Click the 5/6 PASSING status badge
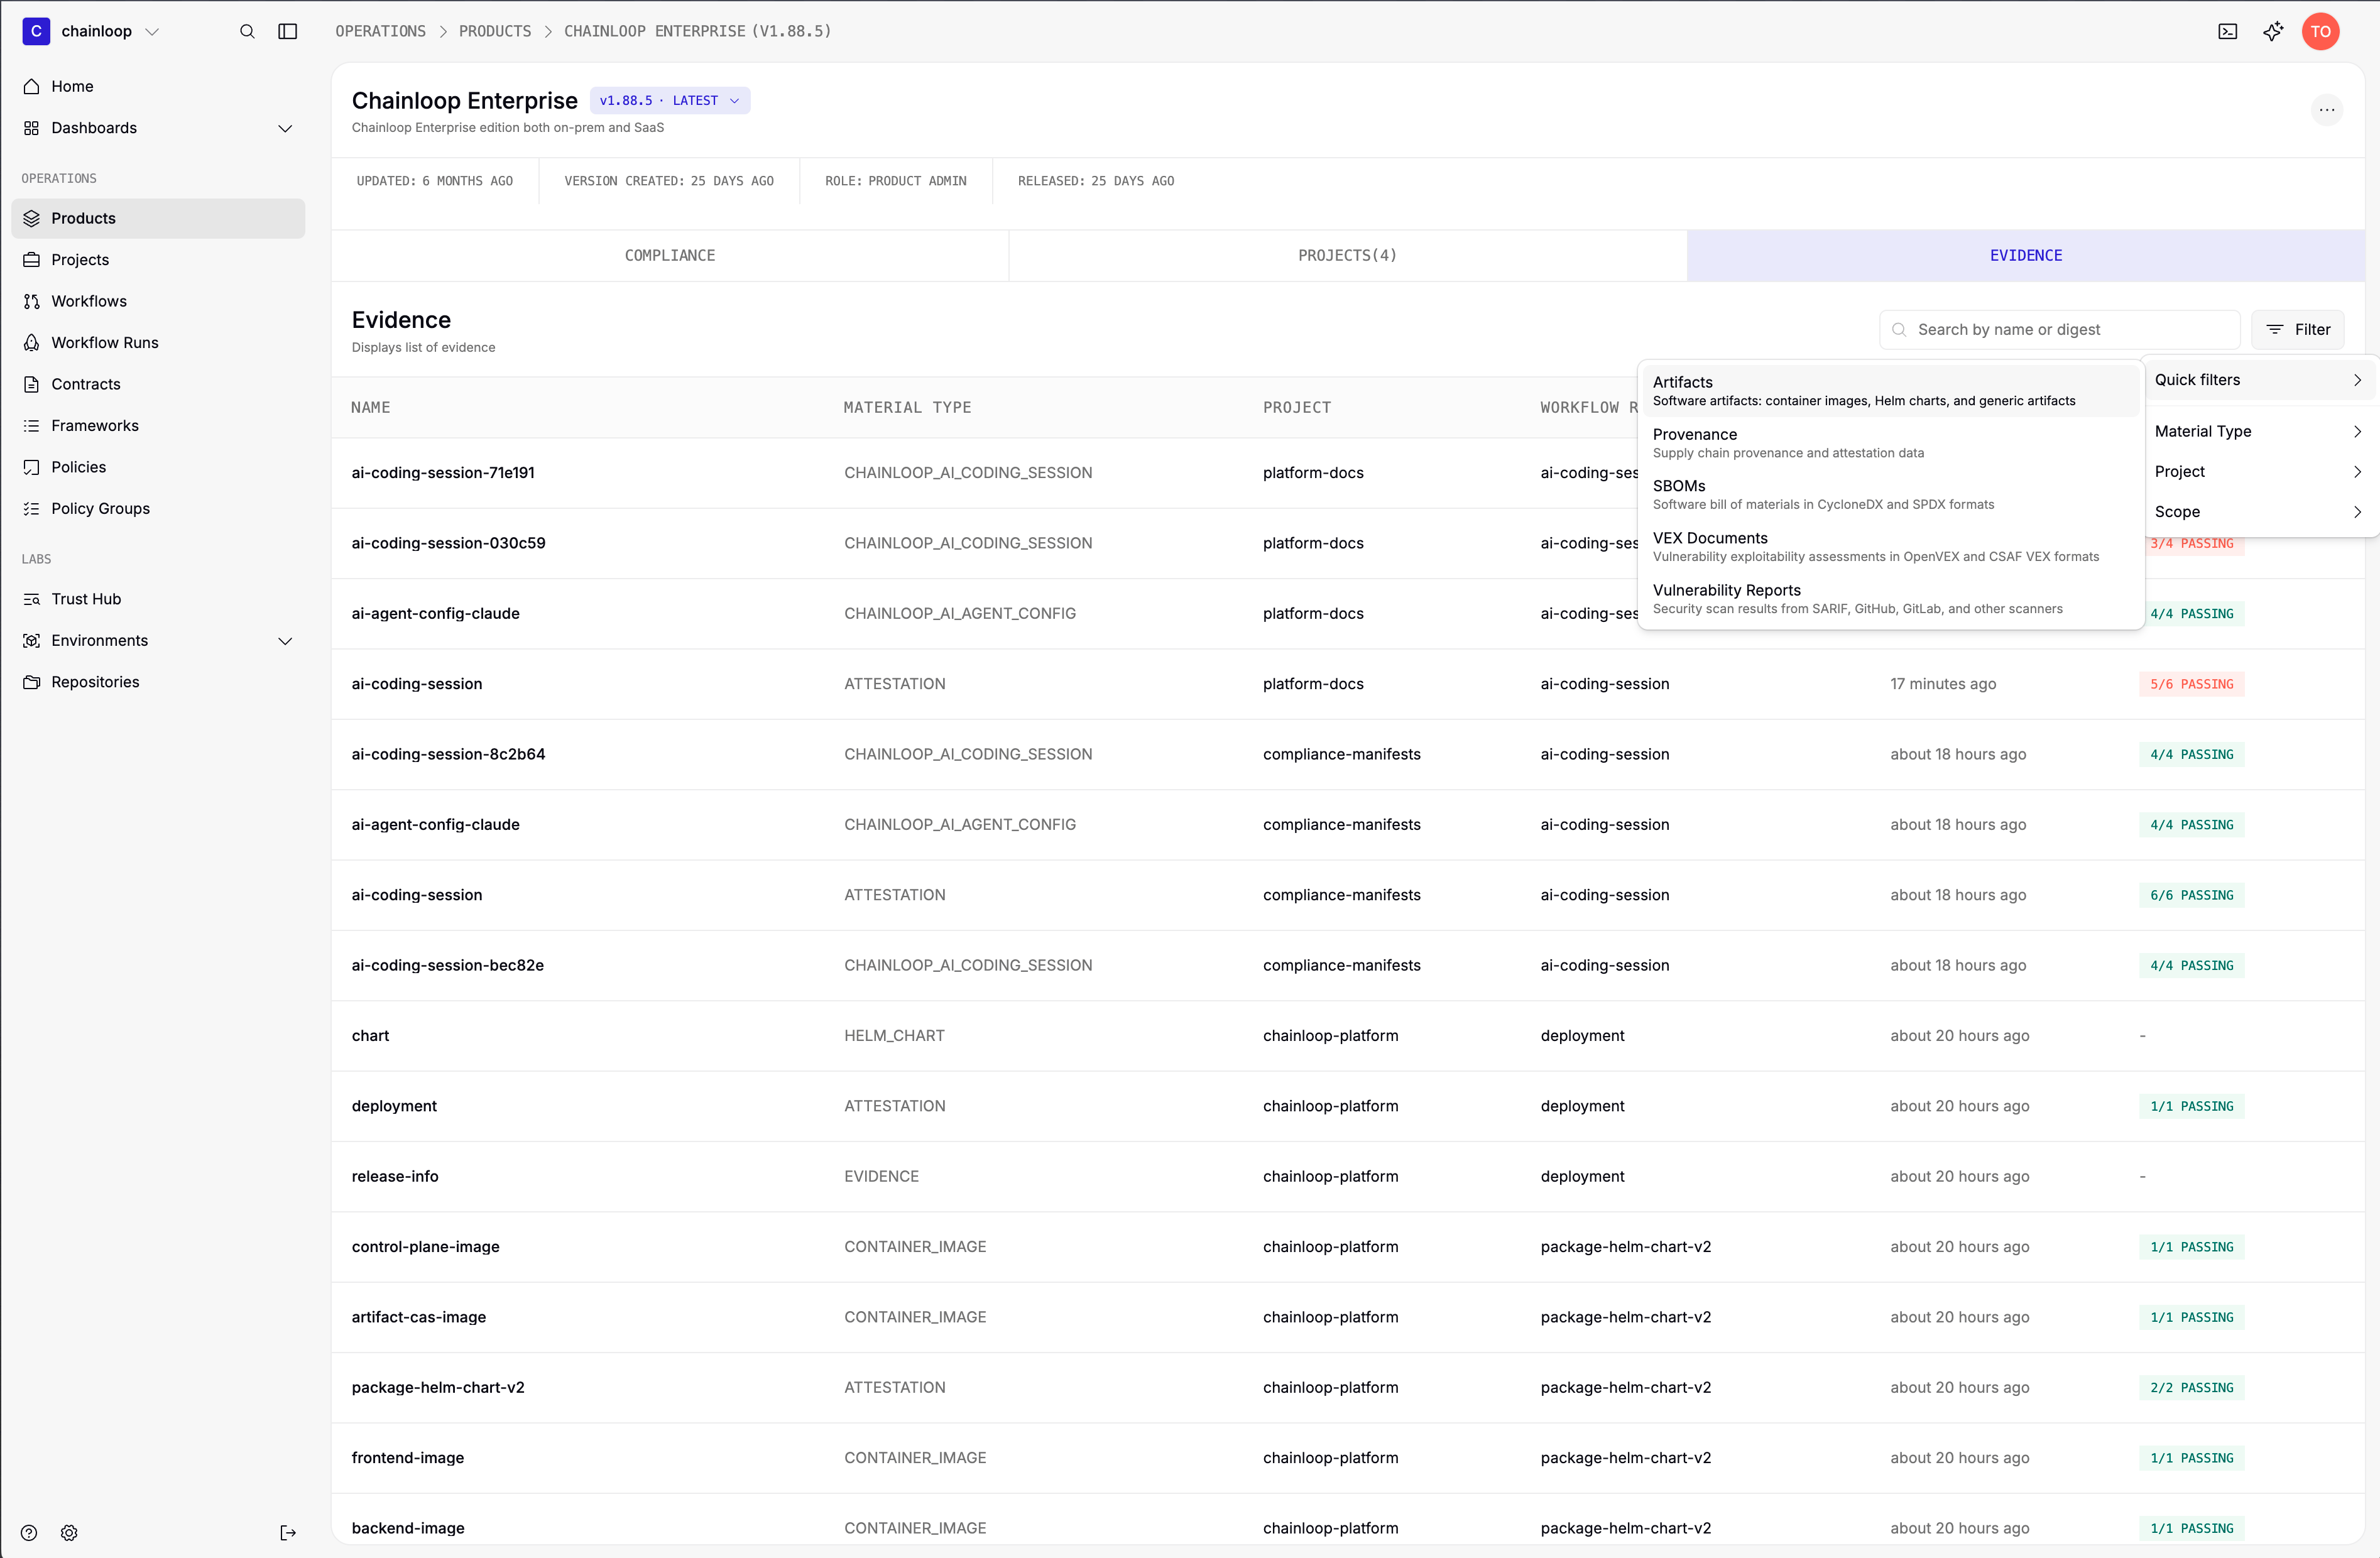 2192,684
